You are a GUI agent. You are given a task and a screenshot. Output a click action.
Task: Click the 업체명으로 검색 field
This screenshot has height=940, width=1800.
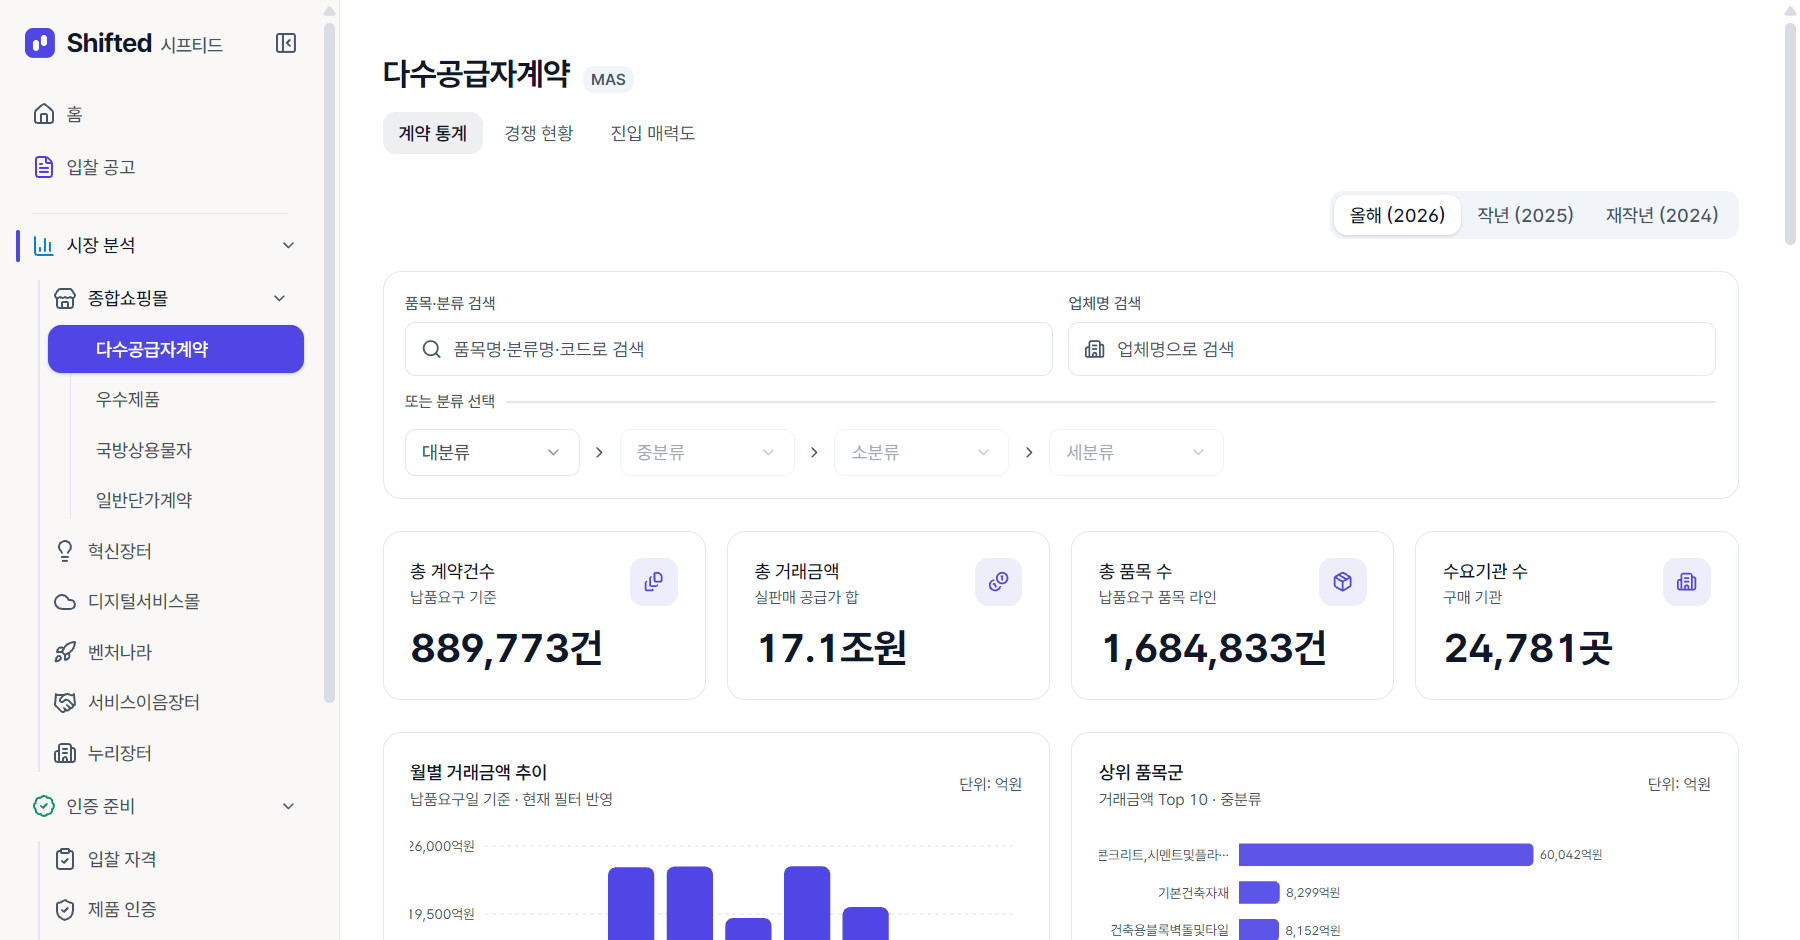click(1392, 349)
